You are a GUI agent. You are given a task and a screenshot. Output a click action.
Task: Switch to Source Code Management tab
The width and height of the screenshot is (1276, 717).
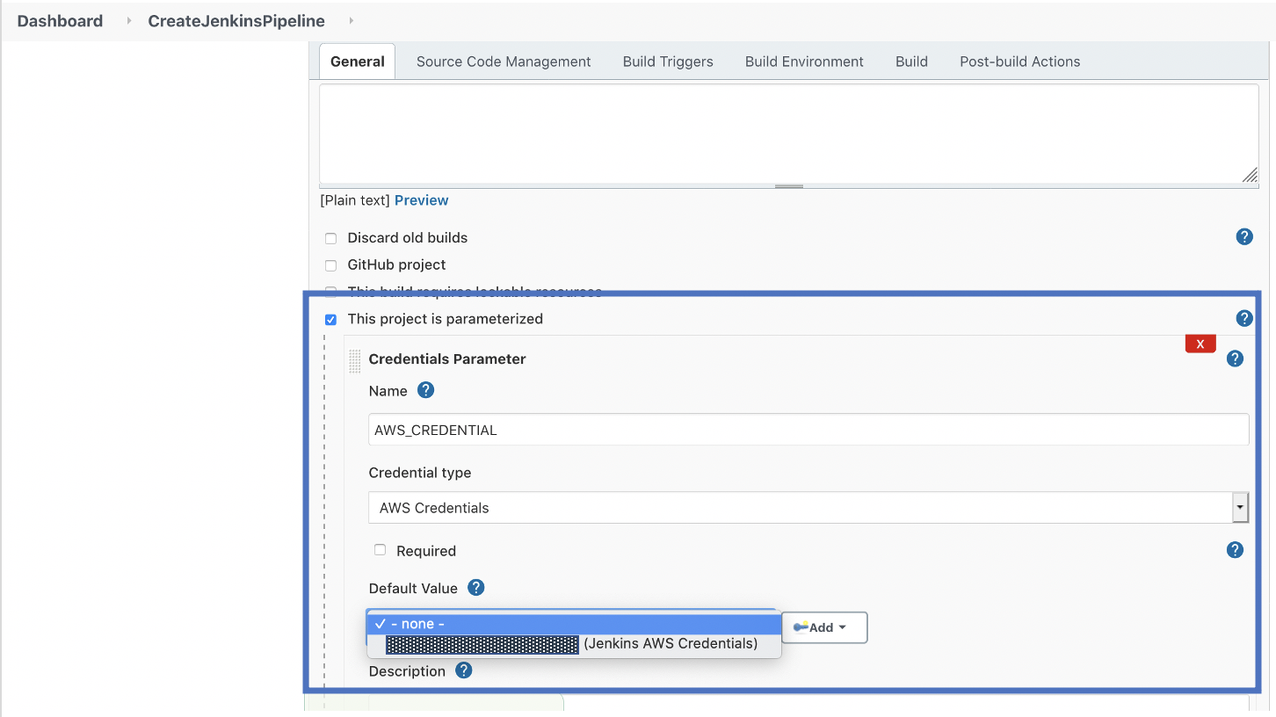503,61
